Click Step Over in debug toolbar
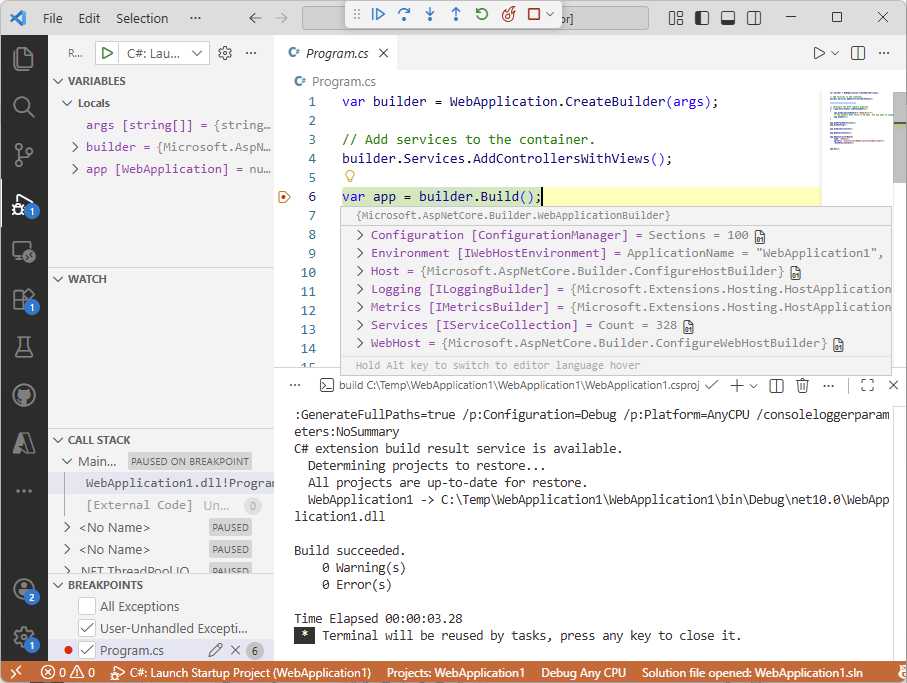This screenshot has height=683, width=907. click(x=404, y=14)
